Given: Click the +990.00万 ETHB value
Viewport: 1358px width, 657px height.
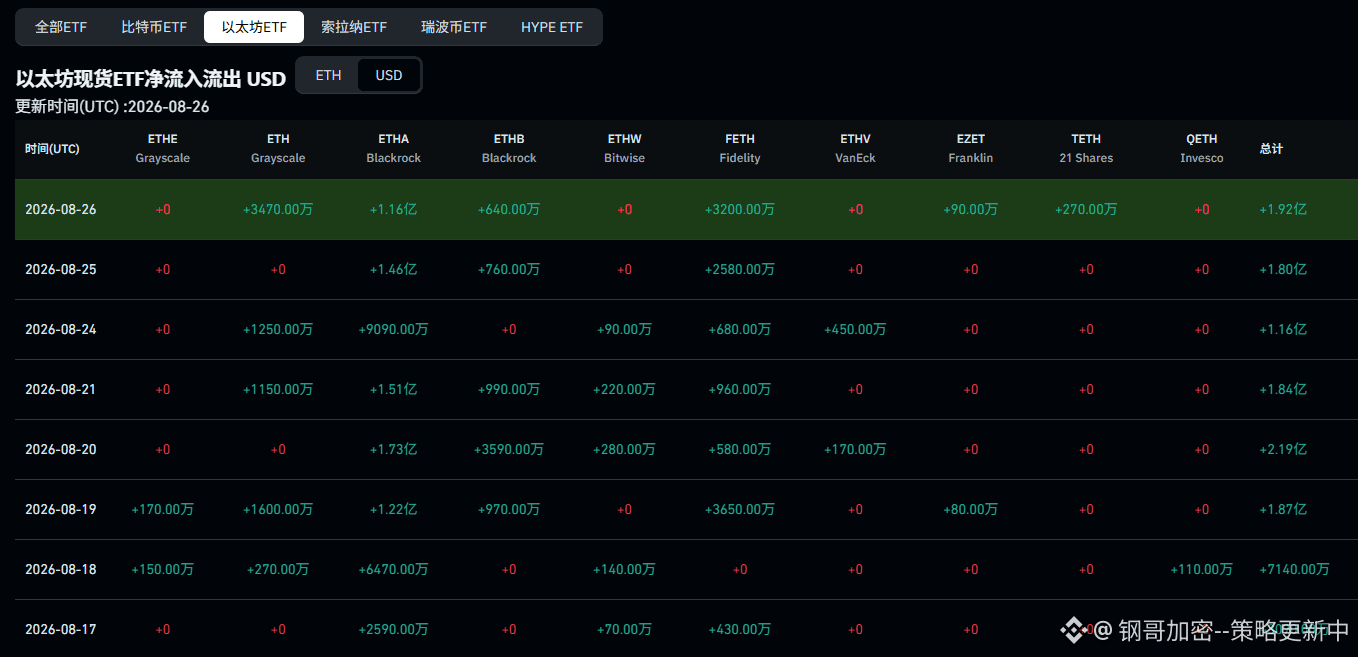Looking at the screenshot, I should 509,389.
